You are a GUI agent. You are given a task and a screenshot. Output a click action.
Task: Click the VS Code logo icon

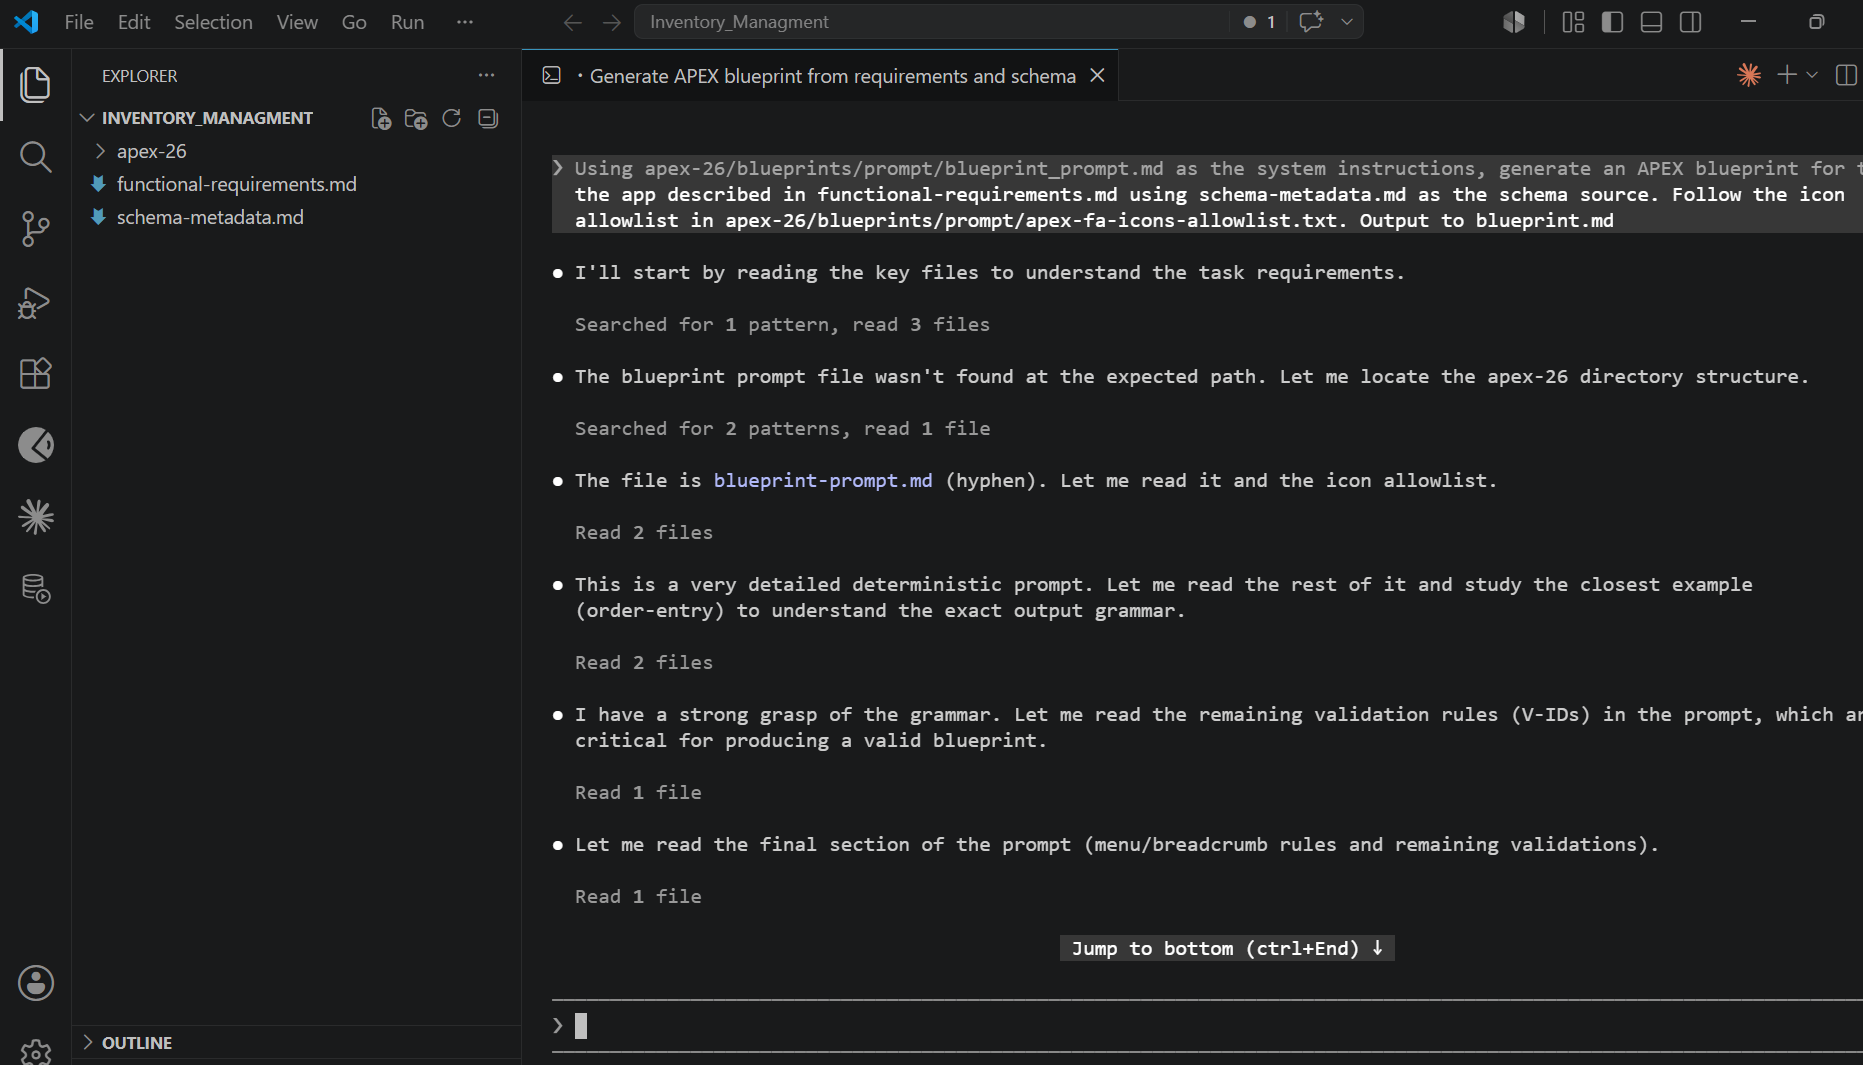pyautogui.click(x=27, y=22)
